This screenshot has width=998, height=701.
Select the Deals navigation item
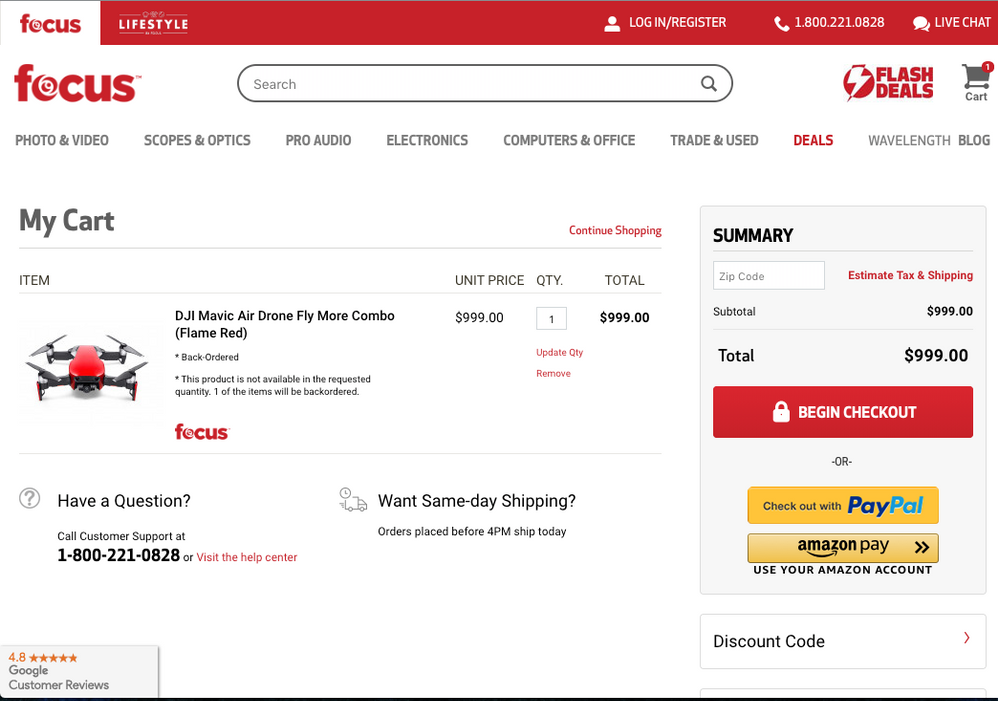point(812,140)
